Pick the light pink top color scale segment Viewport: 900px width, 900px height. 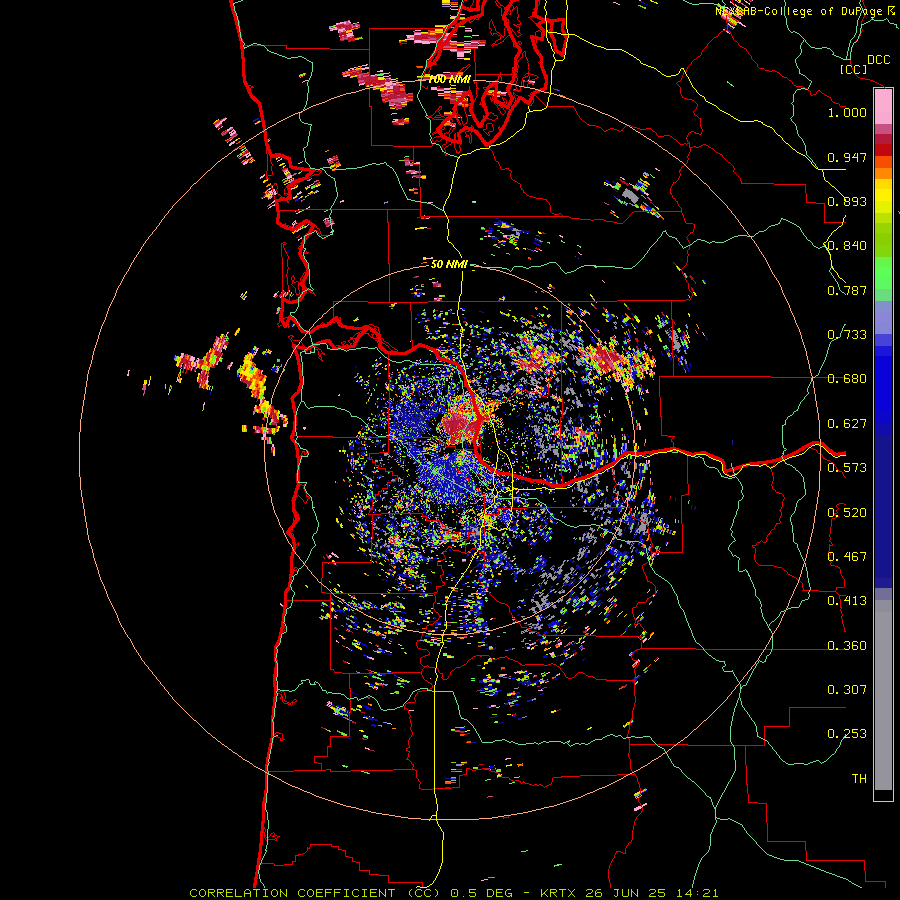(883, 107)
